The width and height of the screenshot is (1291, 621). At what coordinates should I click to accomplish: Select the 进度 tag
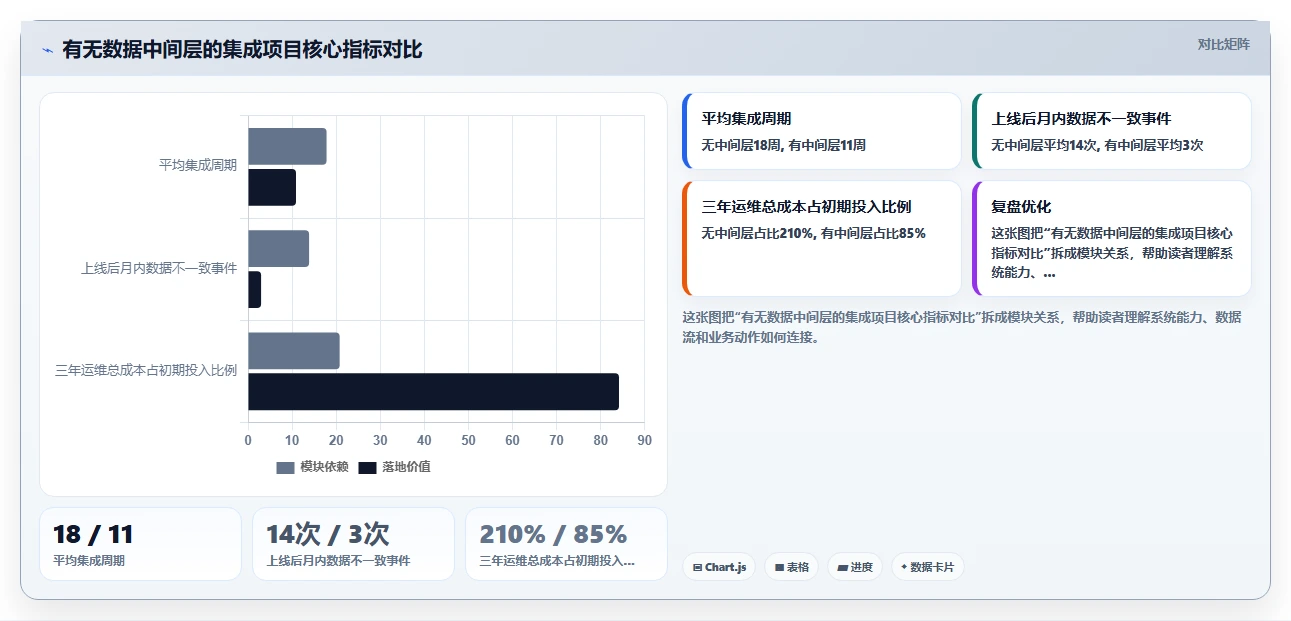855,567
